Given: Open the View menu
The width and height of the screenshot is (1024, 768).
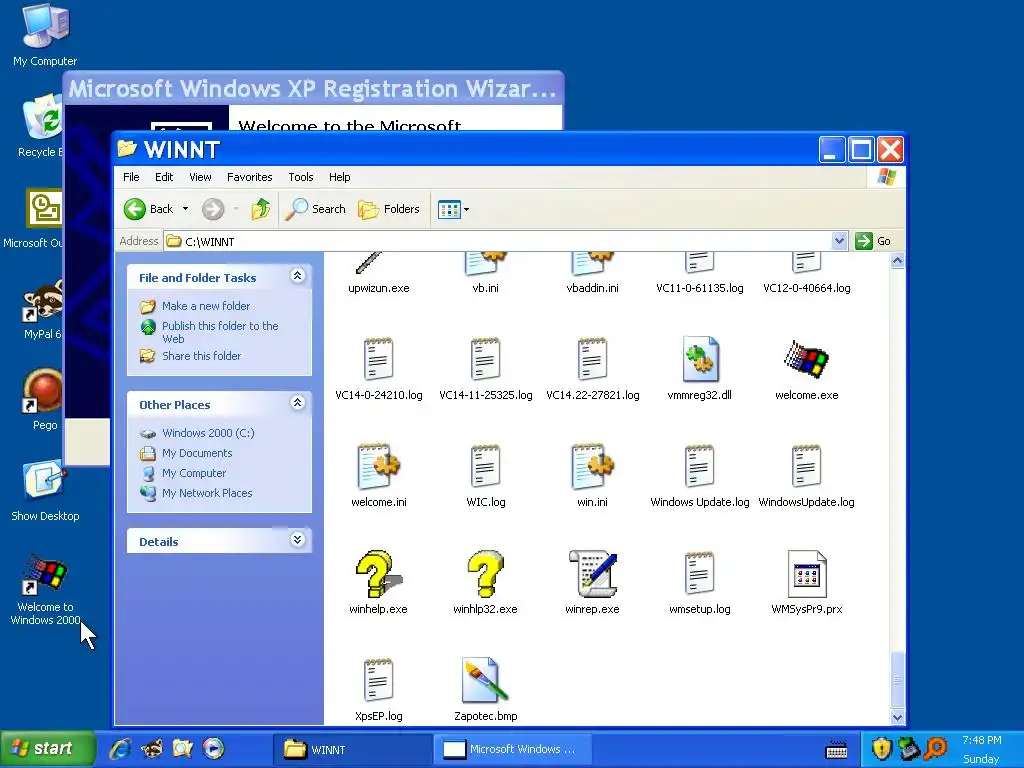Looking at the screenshot, I should point(200,177).
